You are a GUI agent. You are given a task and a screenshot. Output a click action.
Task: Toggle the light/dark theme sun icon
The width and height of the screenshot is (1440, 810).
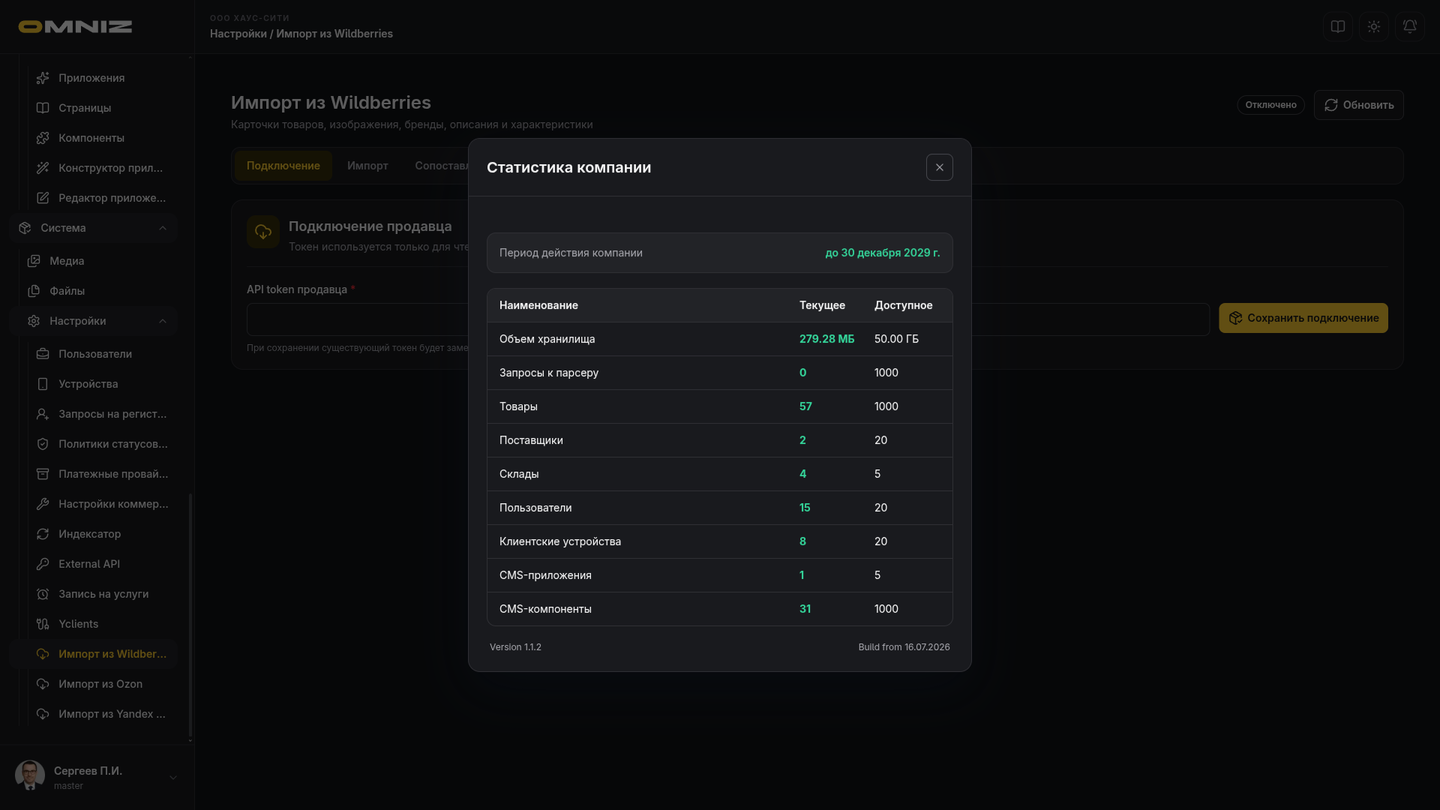(1374, 27)
